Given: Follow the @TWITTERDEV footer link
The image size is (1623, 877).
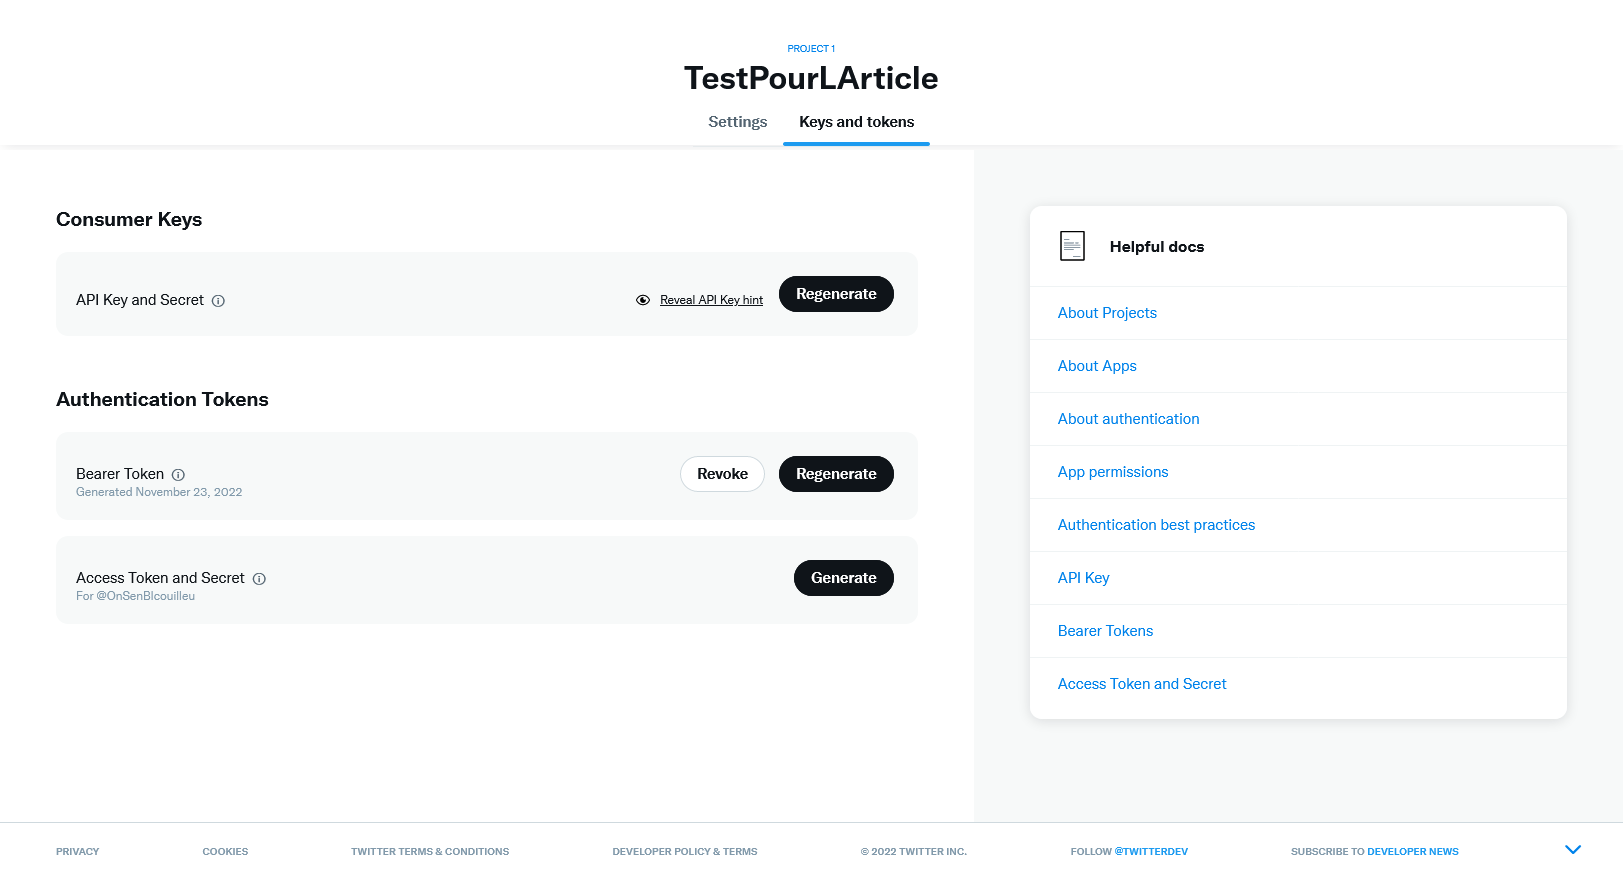Looking at the screenshot, I should (1151, 852).
